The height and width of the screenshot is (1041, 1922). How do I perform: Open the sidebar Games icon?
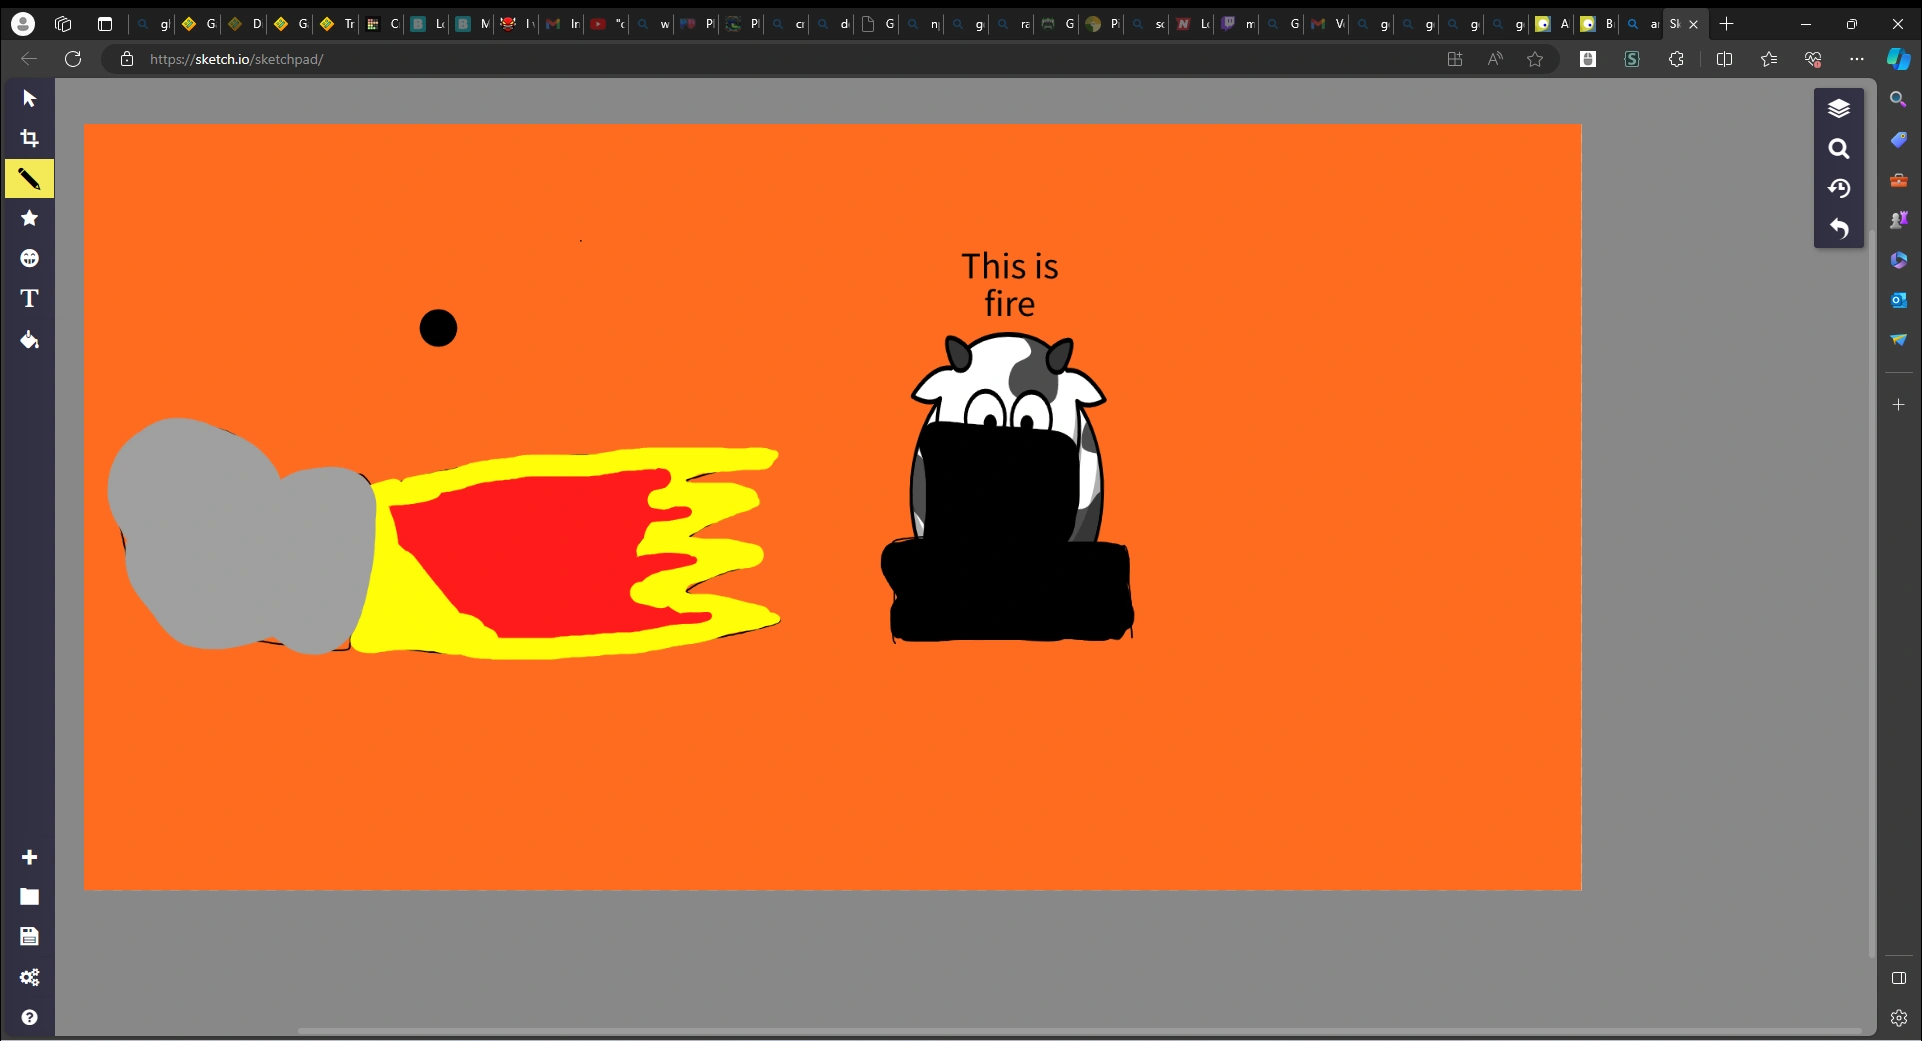pyautogui.click(x=1898, y=219)
